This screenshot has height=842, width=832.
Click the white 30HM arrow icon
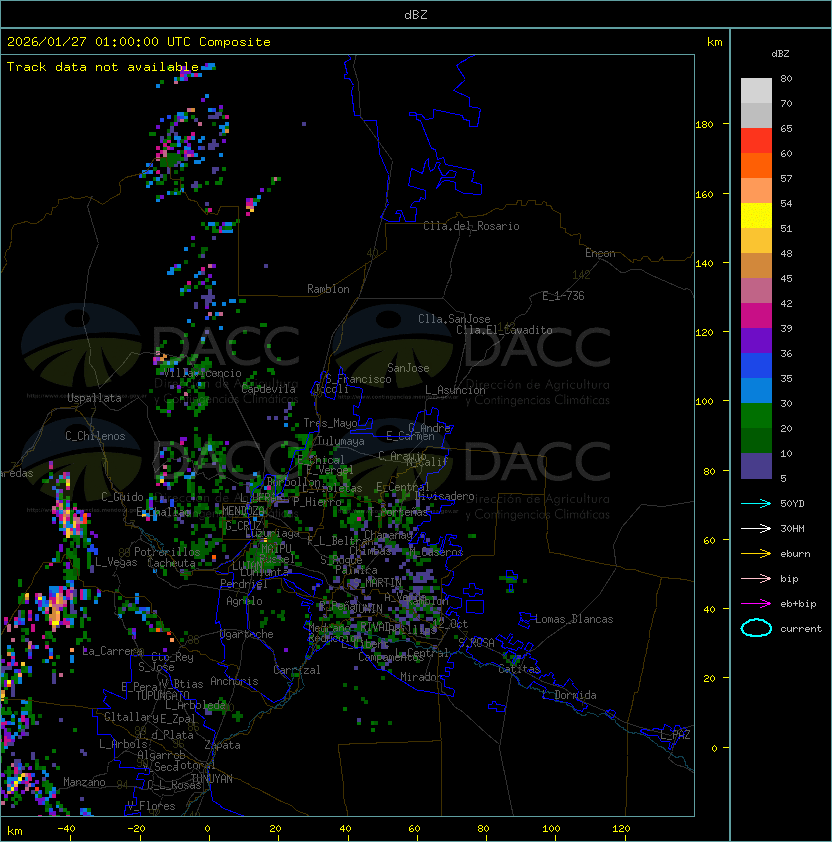coord(756,528)
